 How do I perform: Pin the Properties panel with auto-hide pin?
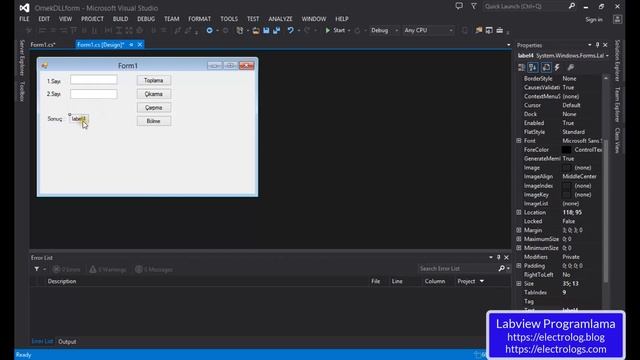tap(597, 45)
